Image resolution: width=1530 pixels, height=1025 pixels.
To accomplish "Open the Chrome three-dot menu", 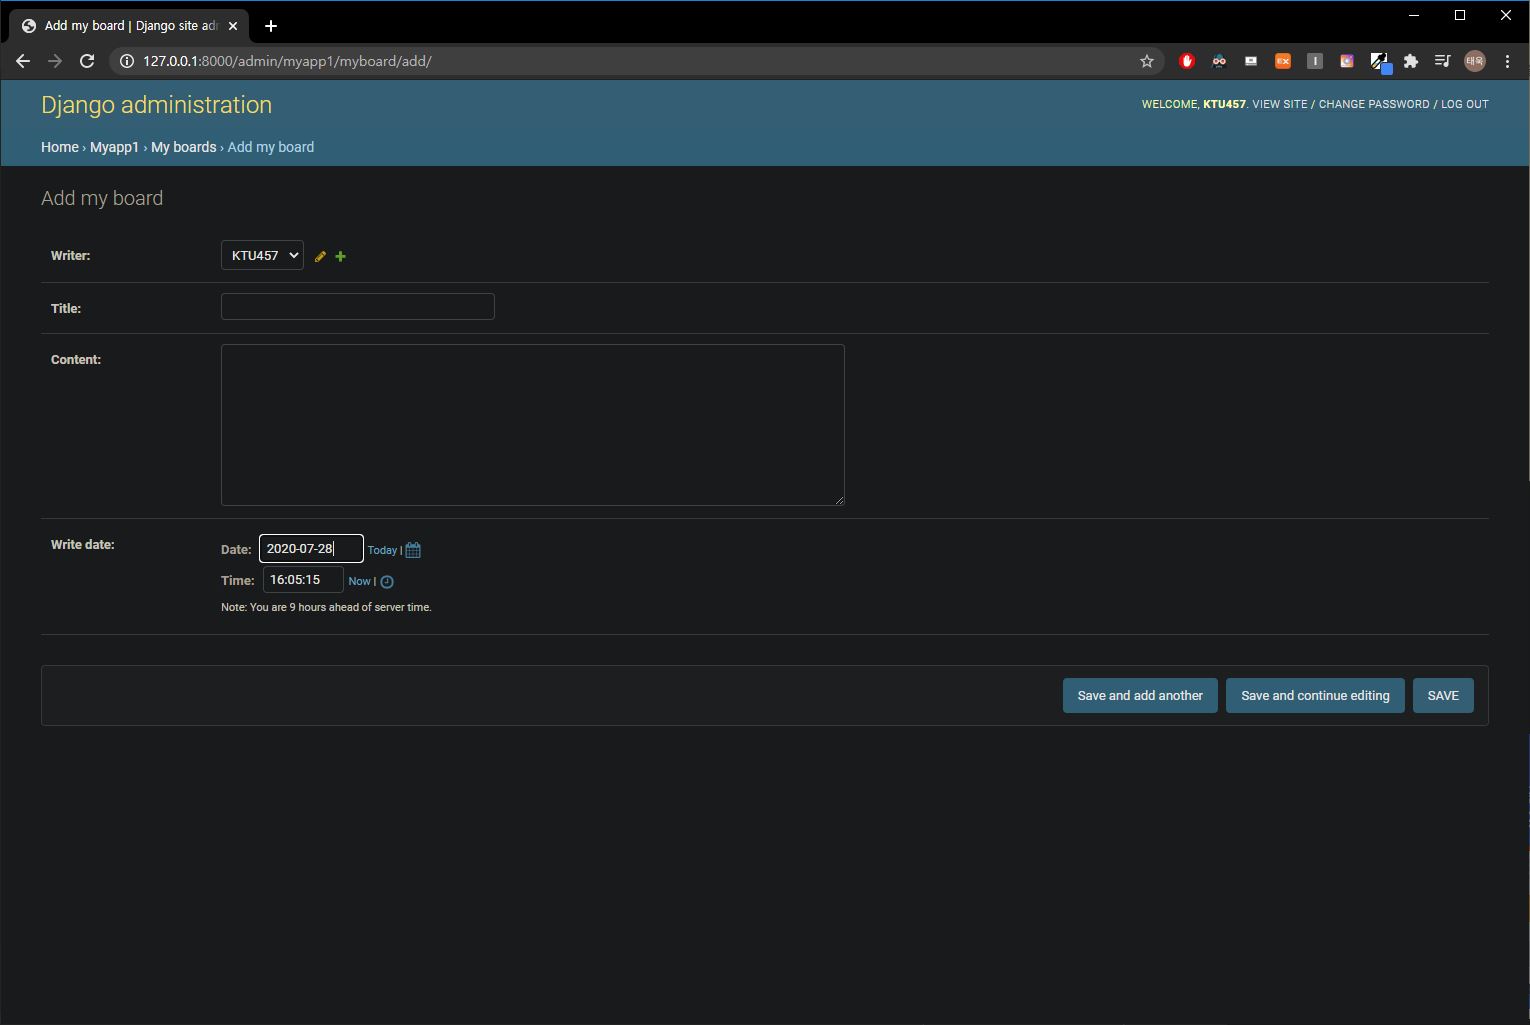I will click(1507, 61).
